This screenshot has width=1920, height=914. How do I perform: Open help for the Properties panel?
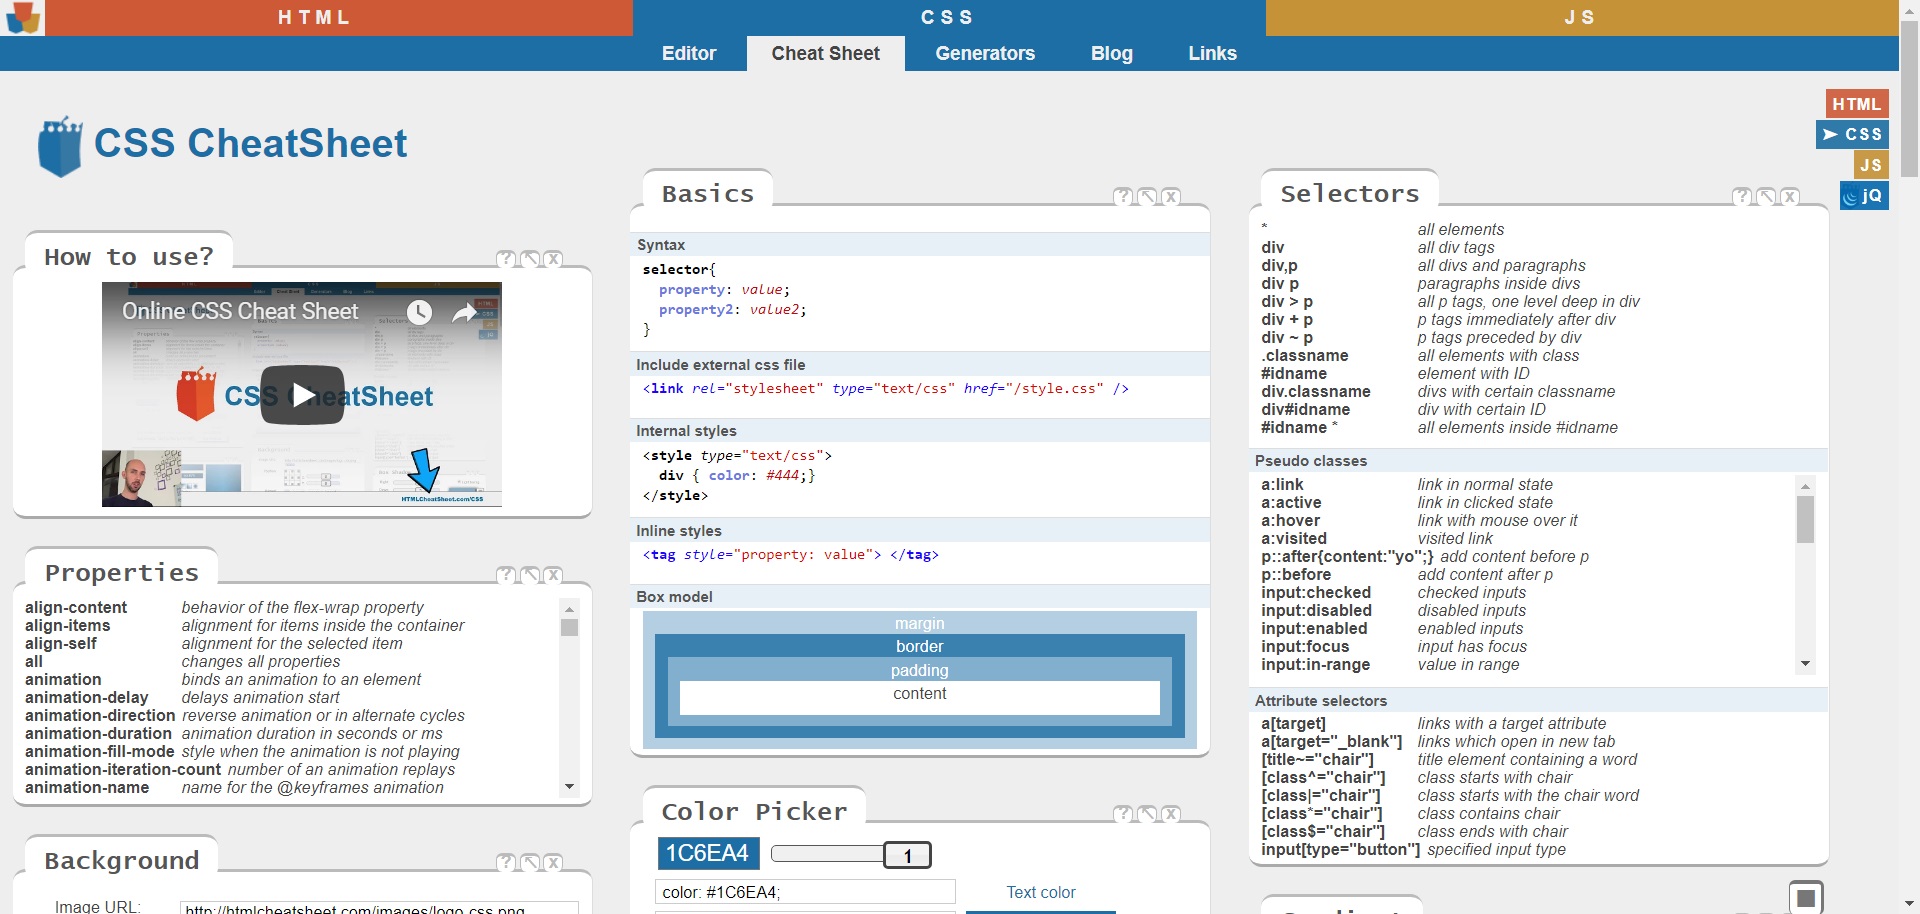click(506, 575)
